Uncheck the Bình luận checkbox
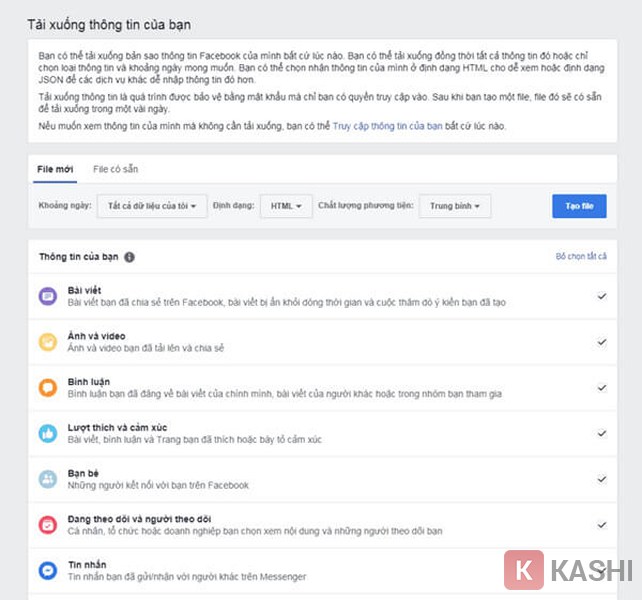The width and height of the screenshot is (642, 600). [601, 388]
